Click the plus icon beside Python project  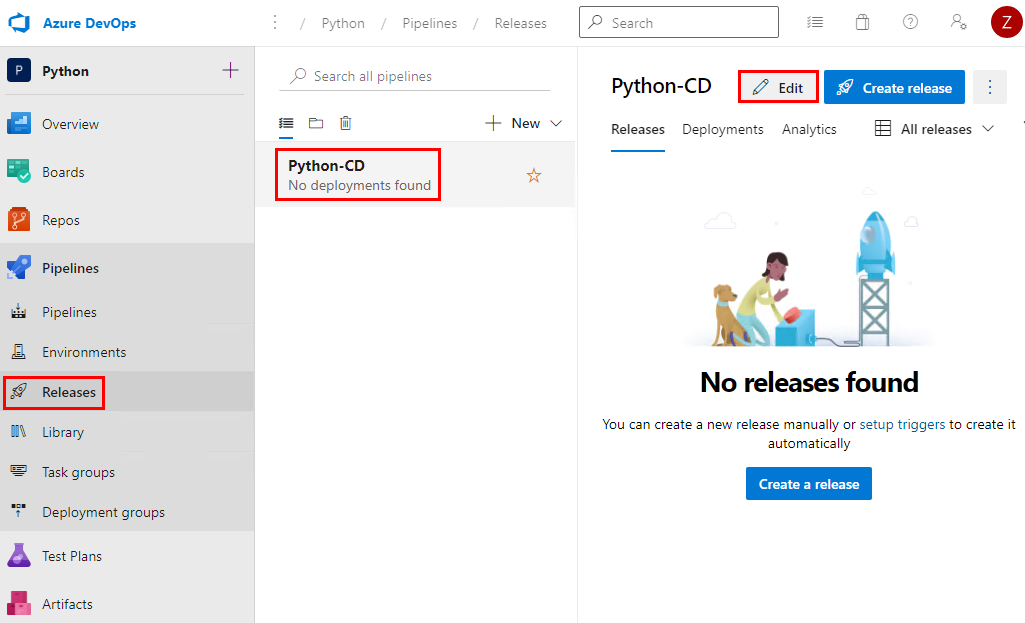click(x=230, y=70)
